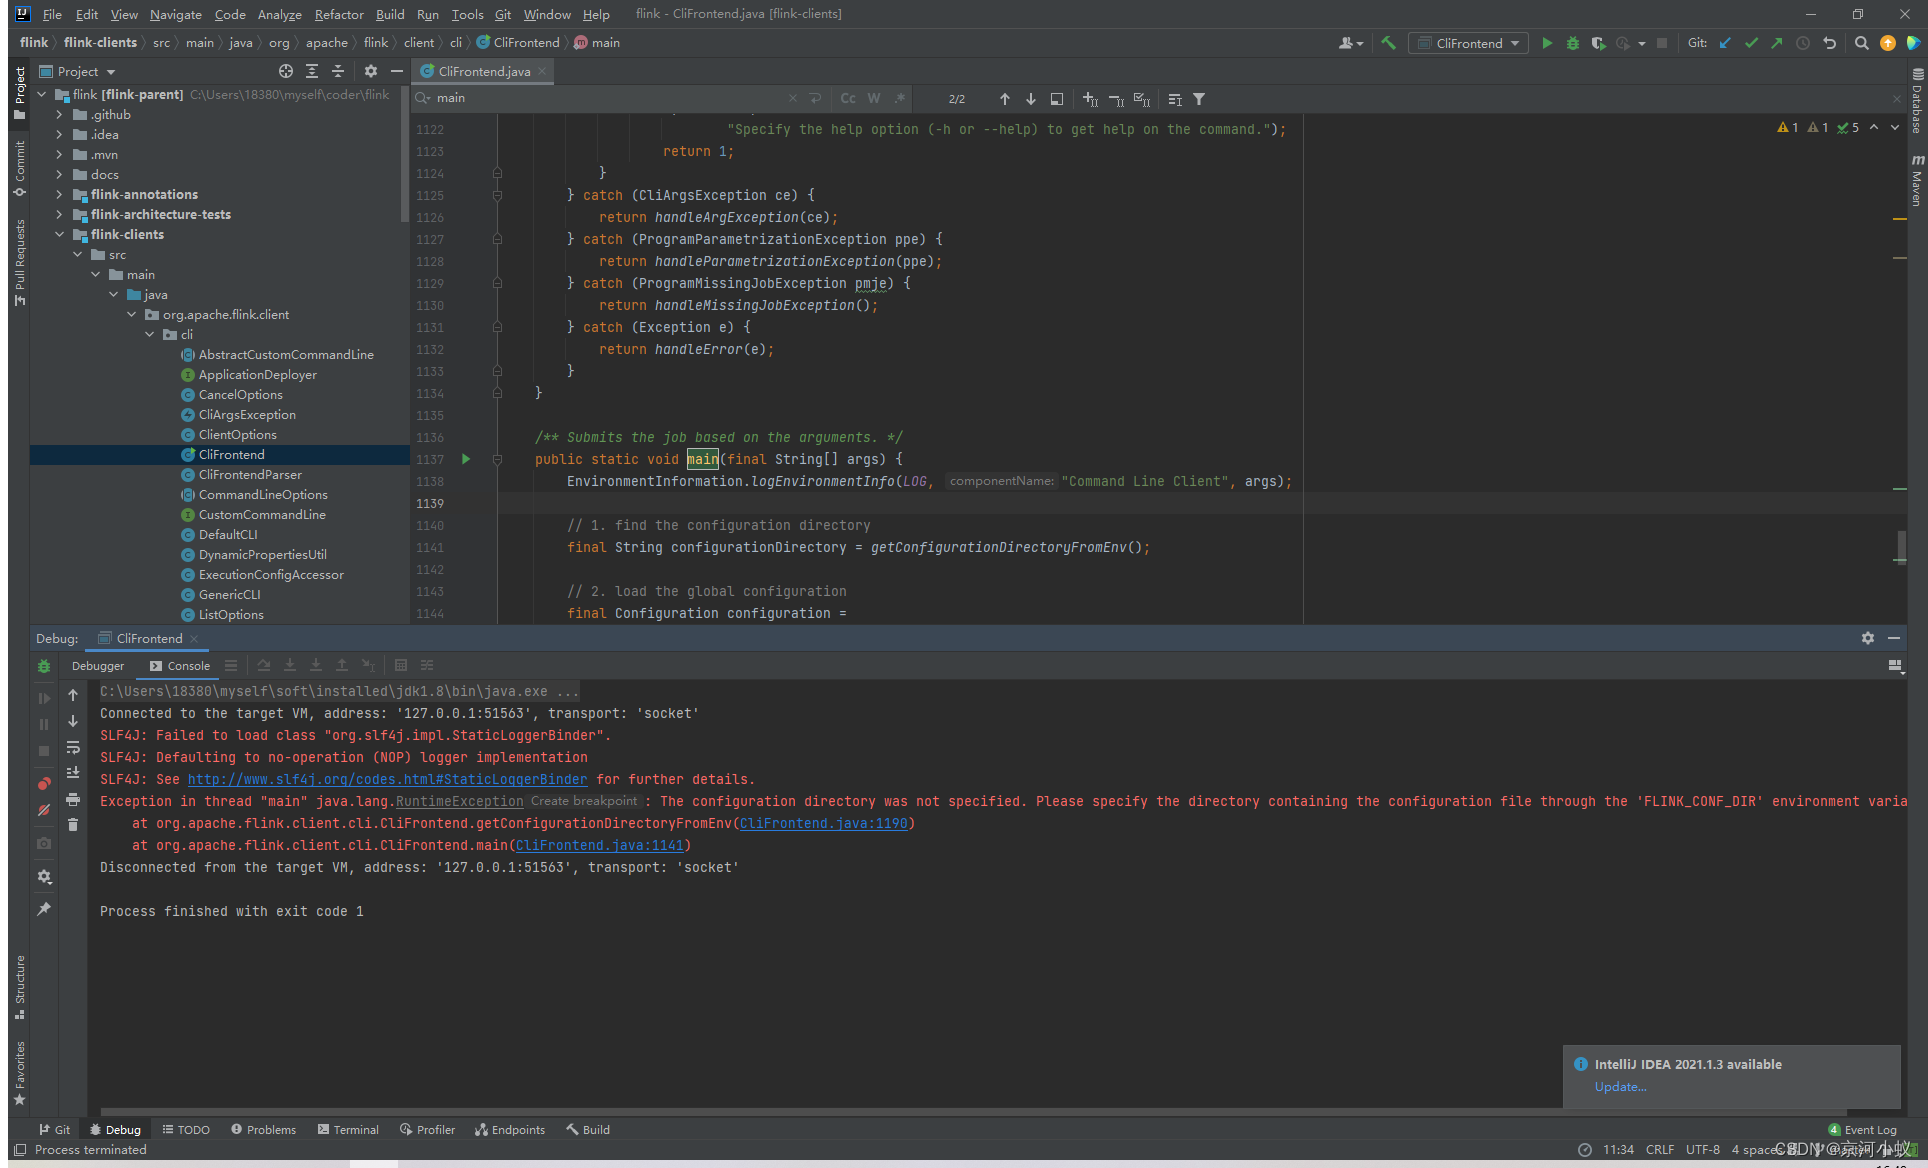Run CliFrontend with coverage
This screenshot has width=1928, height=1168.
pyautogui.click(x=1598, y=43)
